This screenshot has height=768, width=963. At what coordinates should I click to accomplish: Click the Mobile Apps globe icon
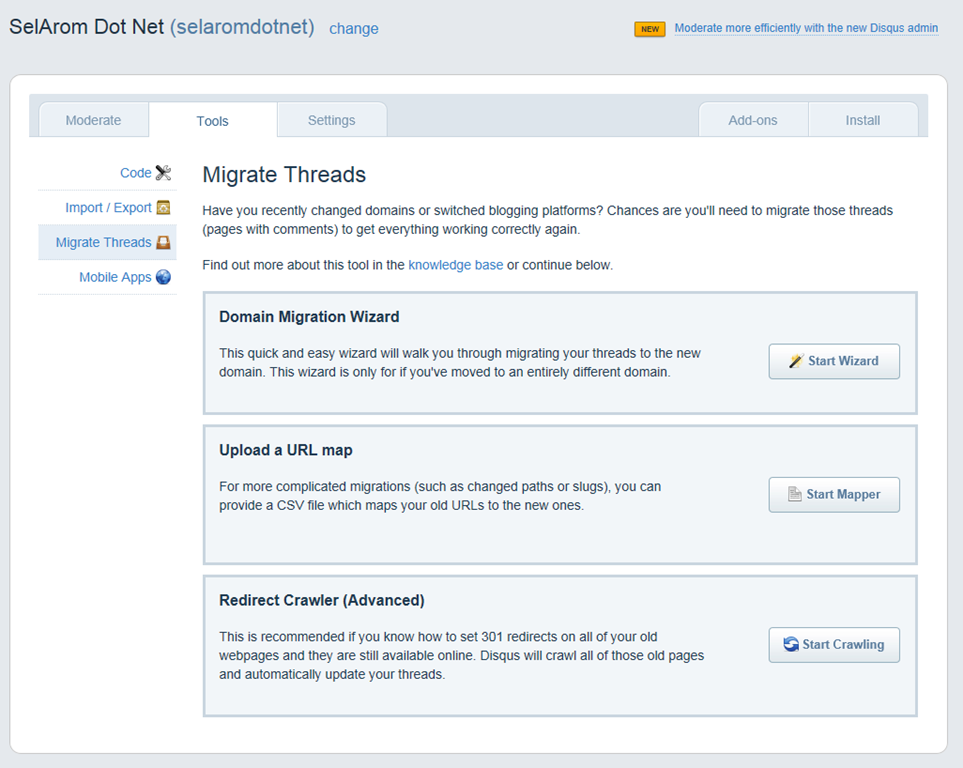pos(164,277)
